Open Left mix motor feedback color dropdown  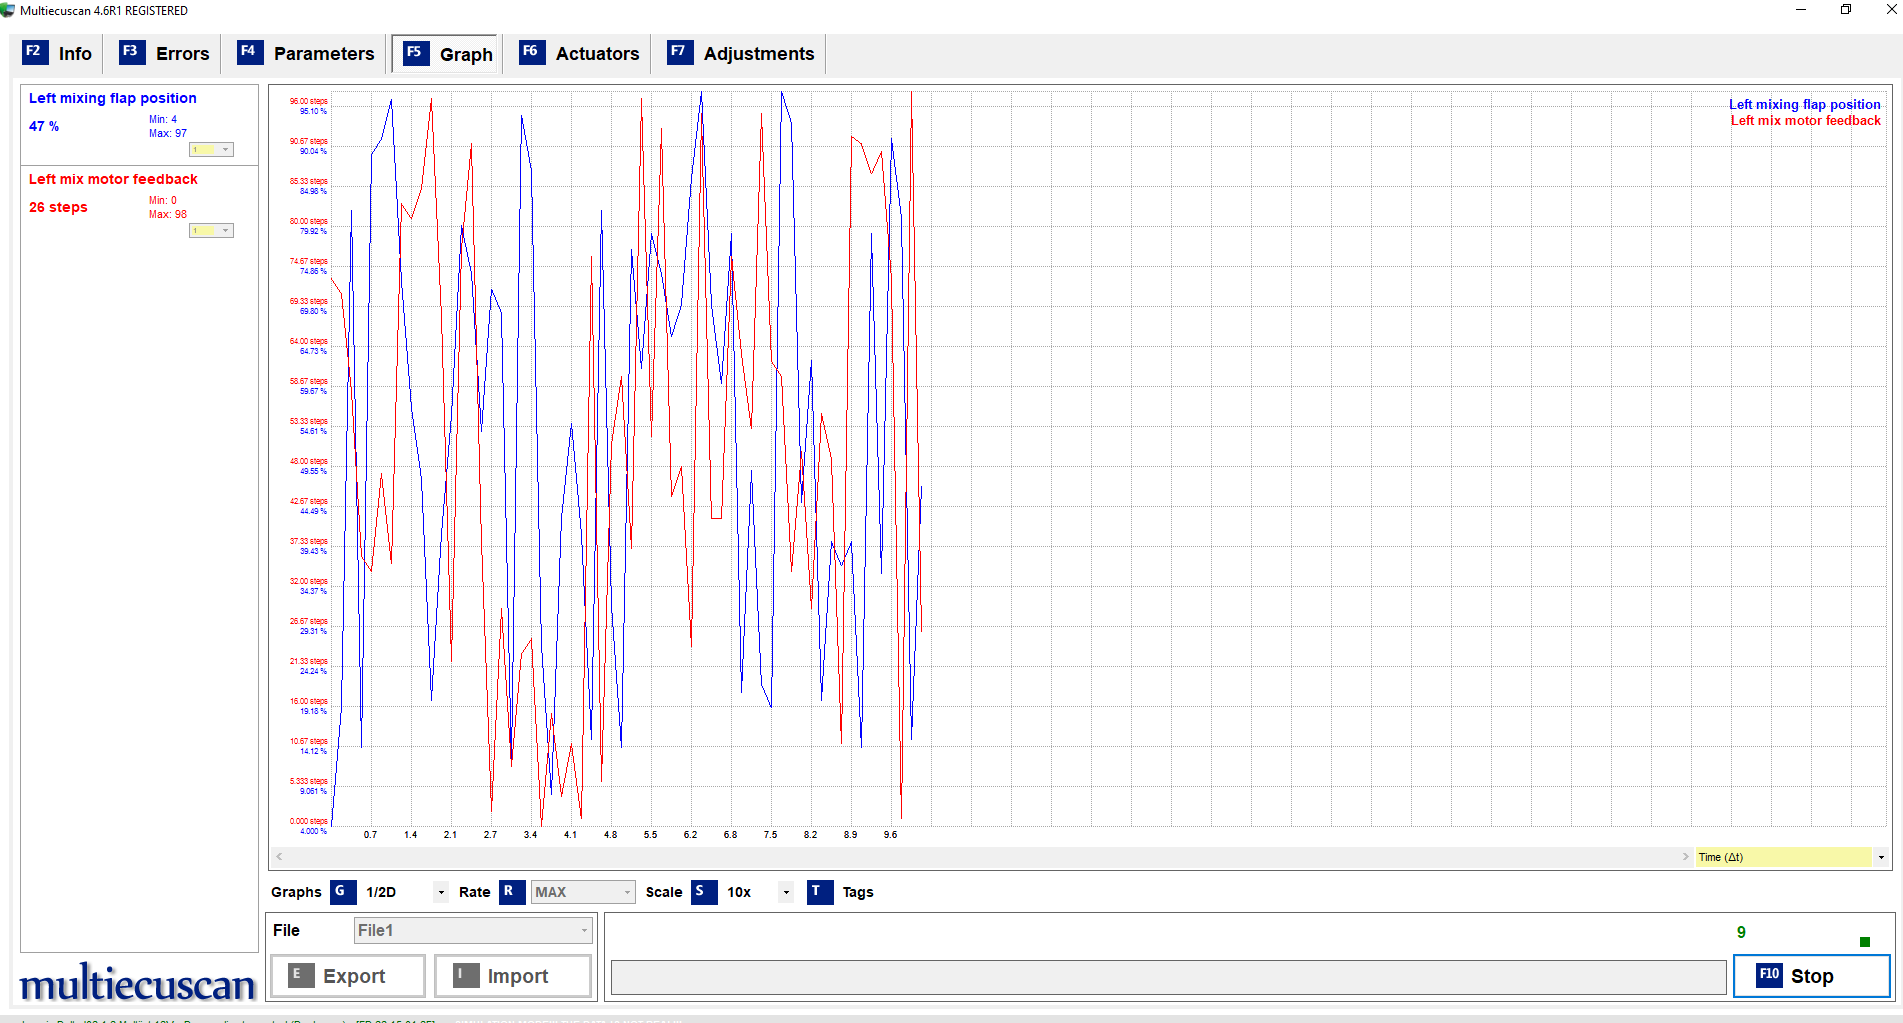pyautogui.click(x=211, y=231)
